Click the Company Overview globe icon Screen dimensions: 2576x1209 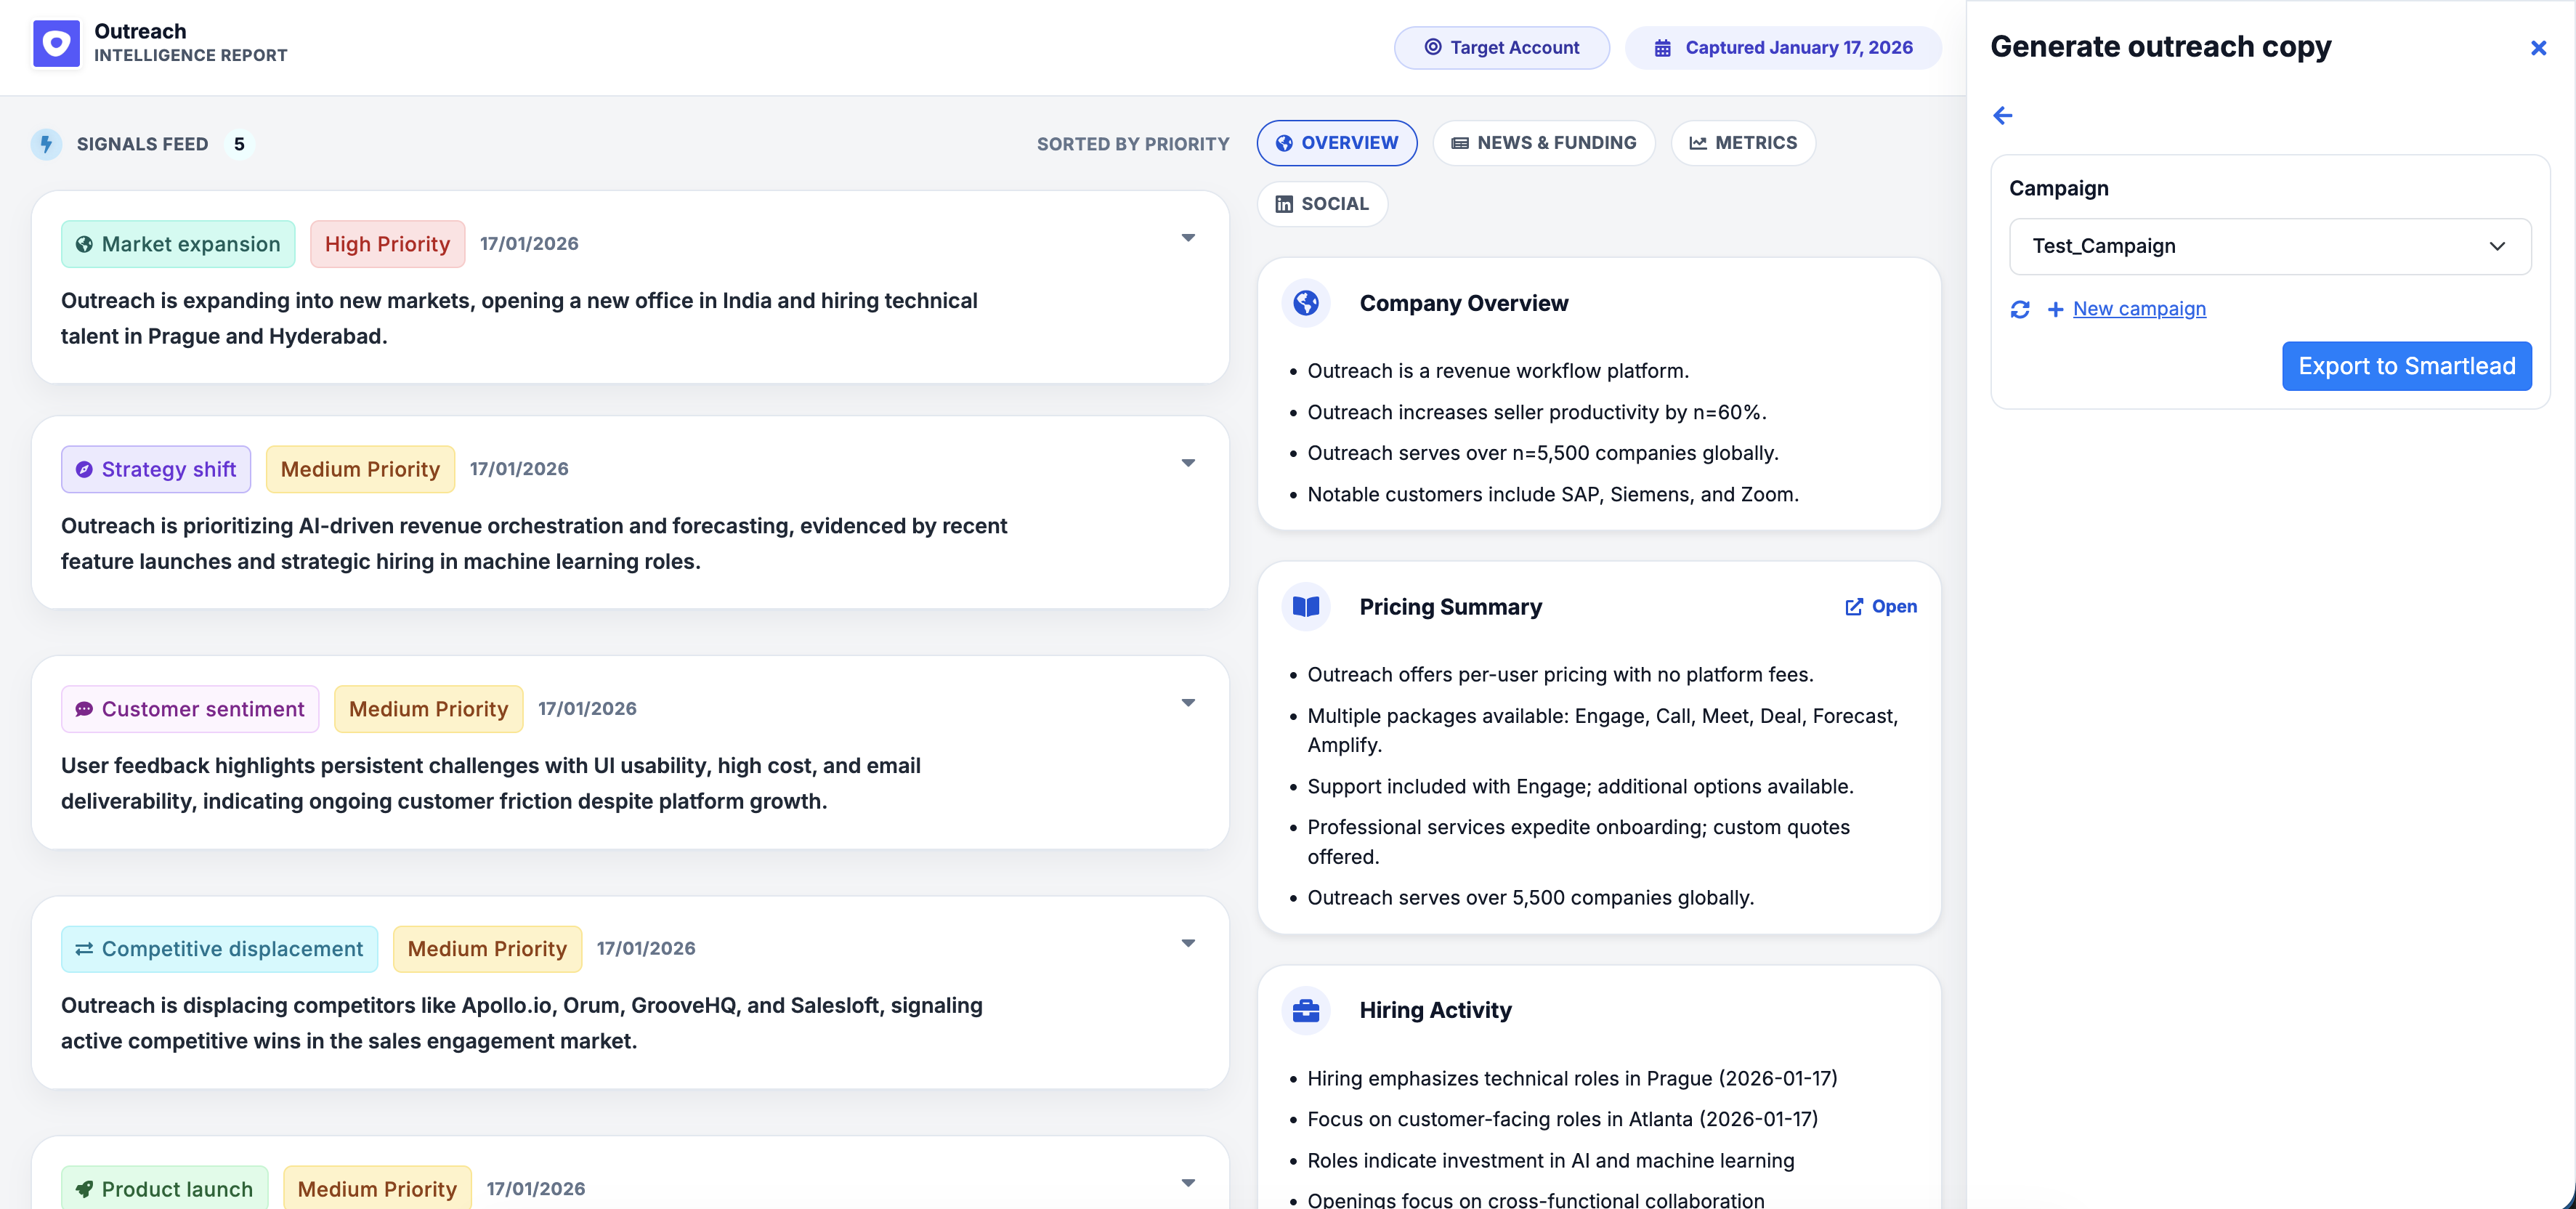click(1306, 303)
